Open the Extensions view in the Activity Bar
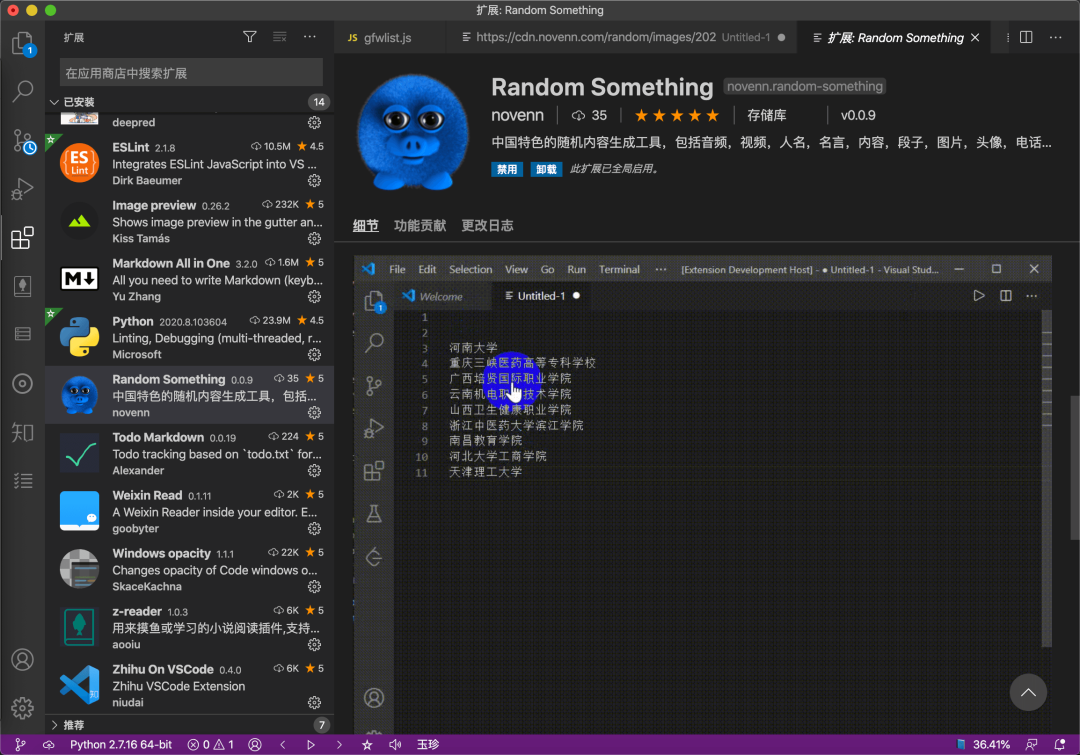The image size is (1080, 755). 23,238
